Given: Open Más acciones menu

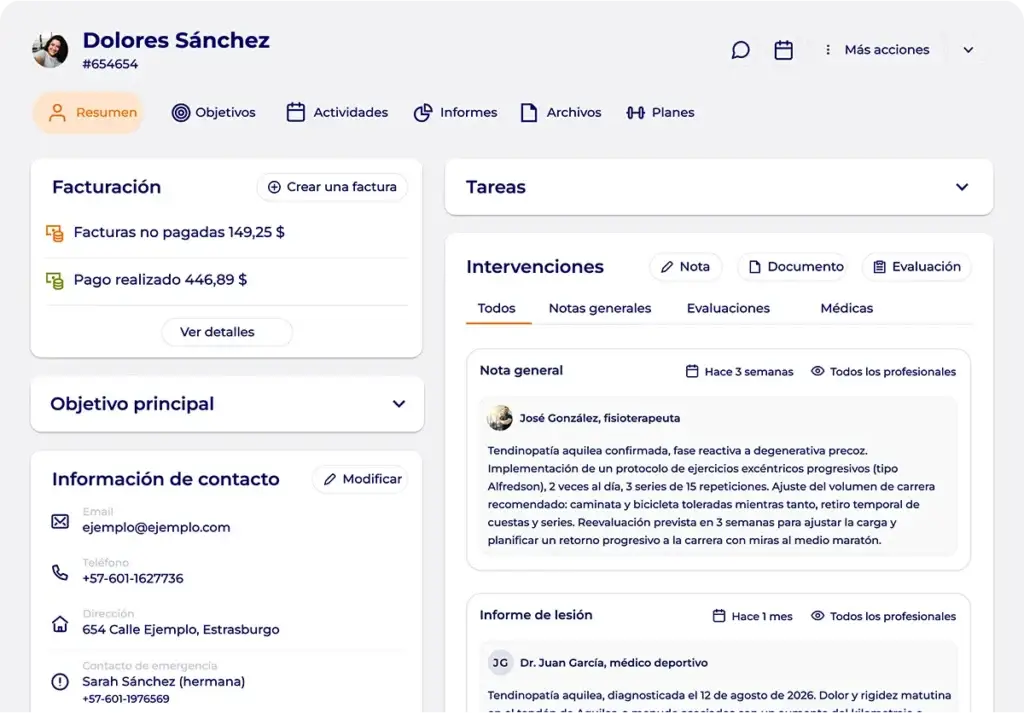Looking at the screenshot, I should [x=887, y=50].
